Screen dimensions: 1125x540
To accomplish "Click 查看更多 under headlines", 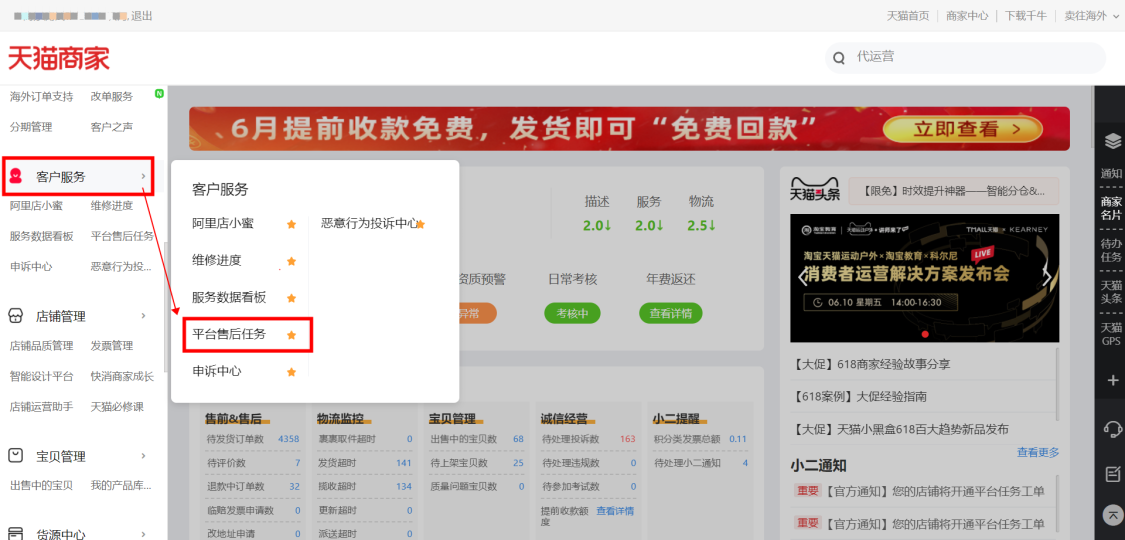I will click(x=1037, y=453).
